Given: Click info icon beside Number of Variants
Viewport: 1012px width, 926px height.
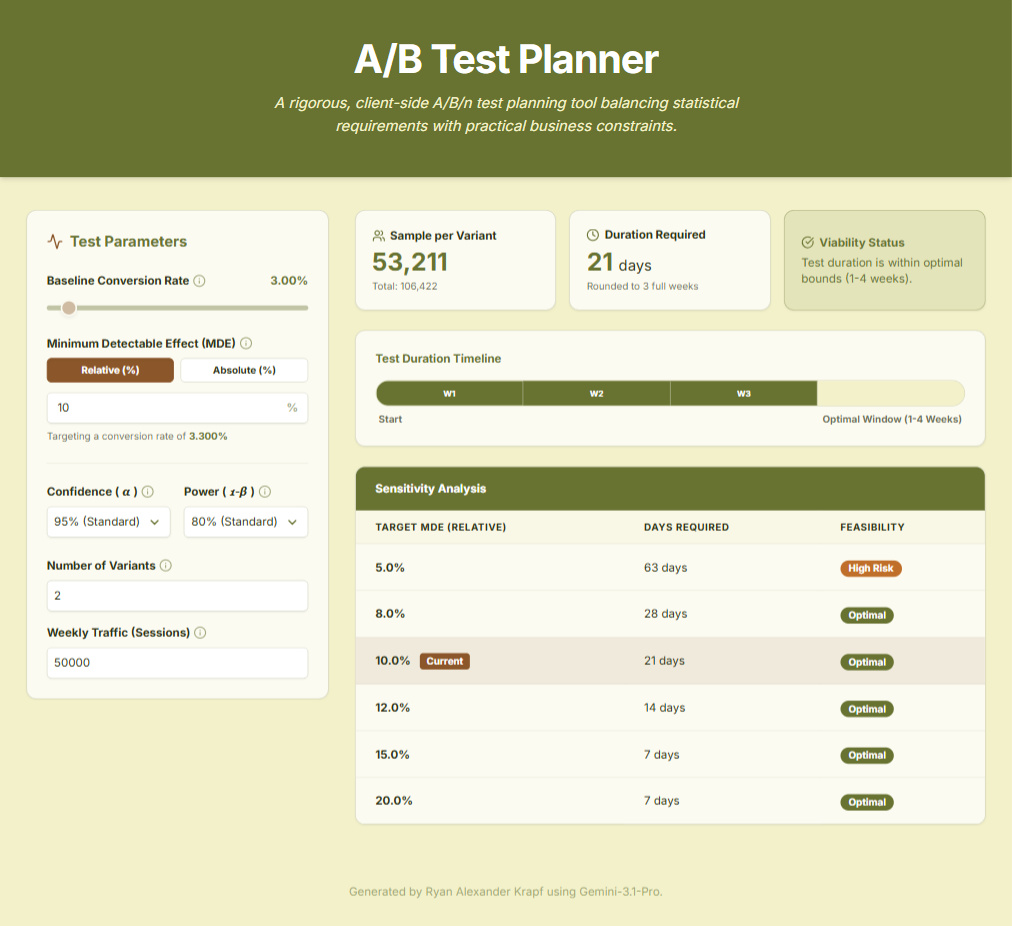Looking at the screenshot, I should [x=166, y=565].
